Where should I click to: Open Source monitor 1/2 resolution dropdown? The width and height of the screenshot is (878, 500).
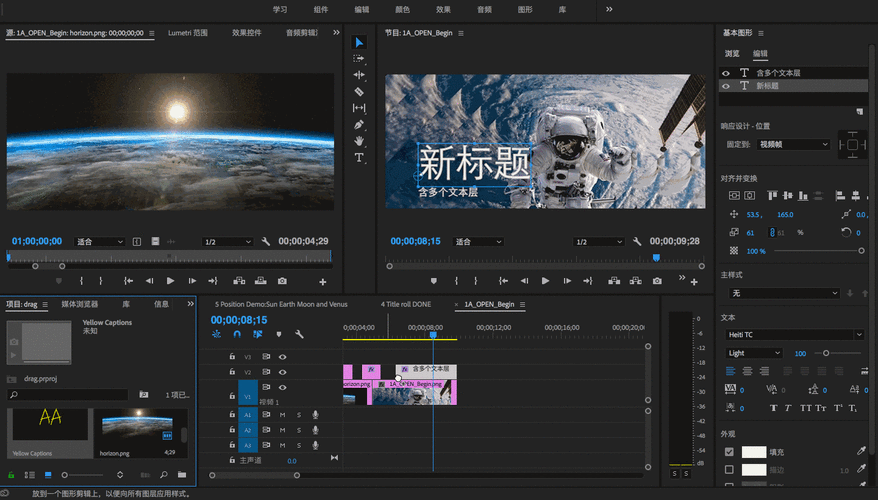pyautogui.click(x=227, y=242)
